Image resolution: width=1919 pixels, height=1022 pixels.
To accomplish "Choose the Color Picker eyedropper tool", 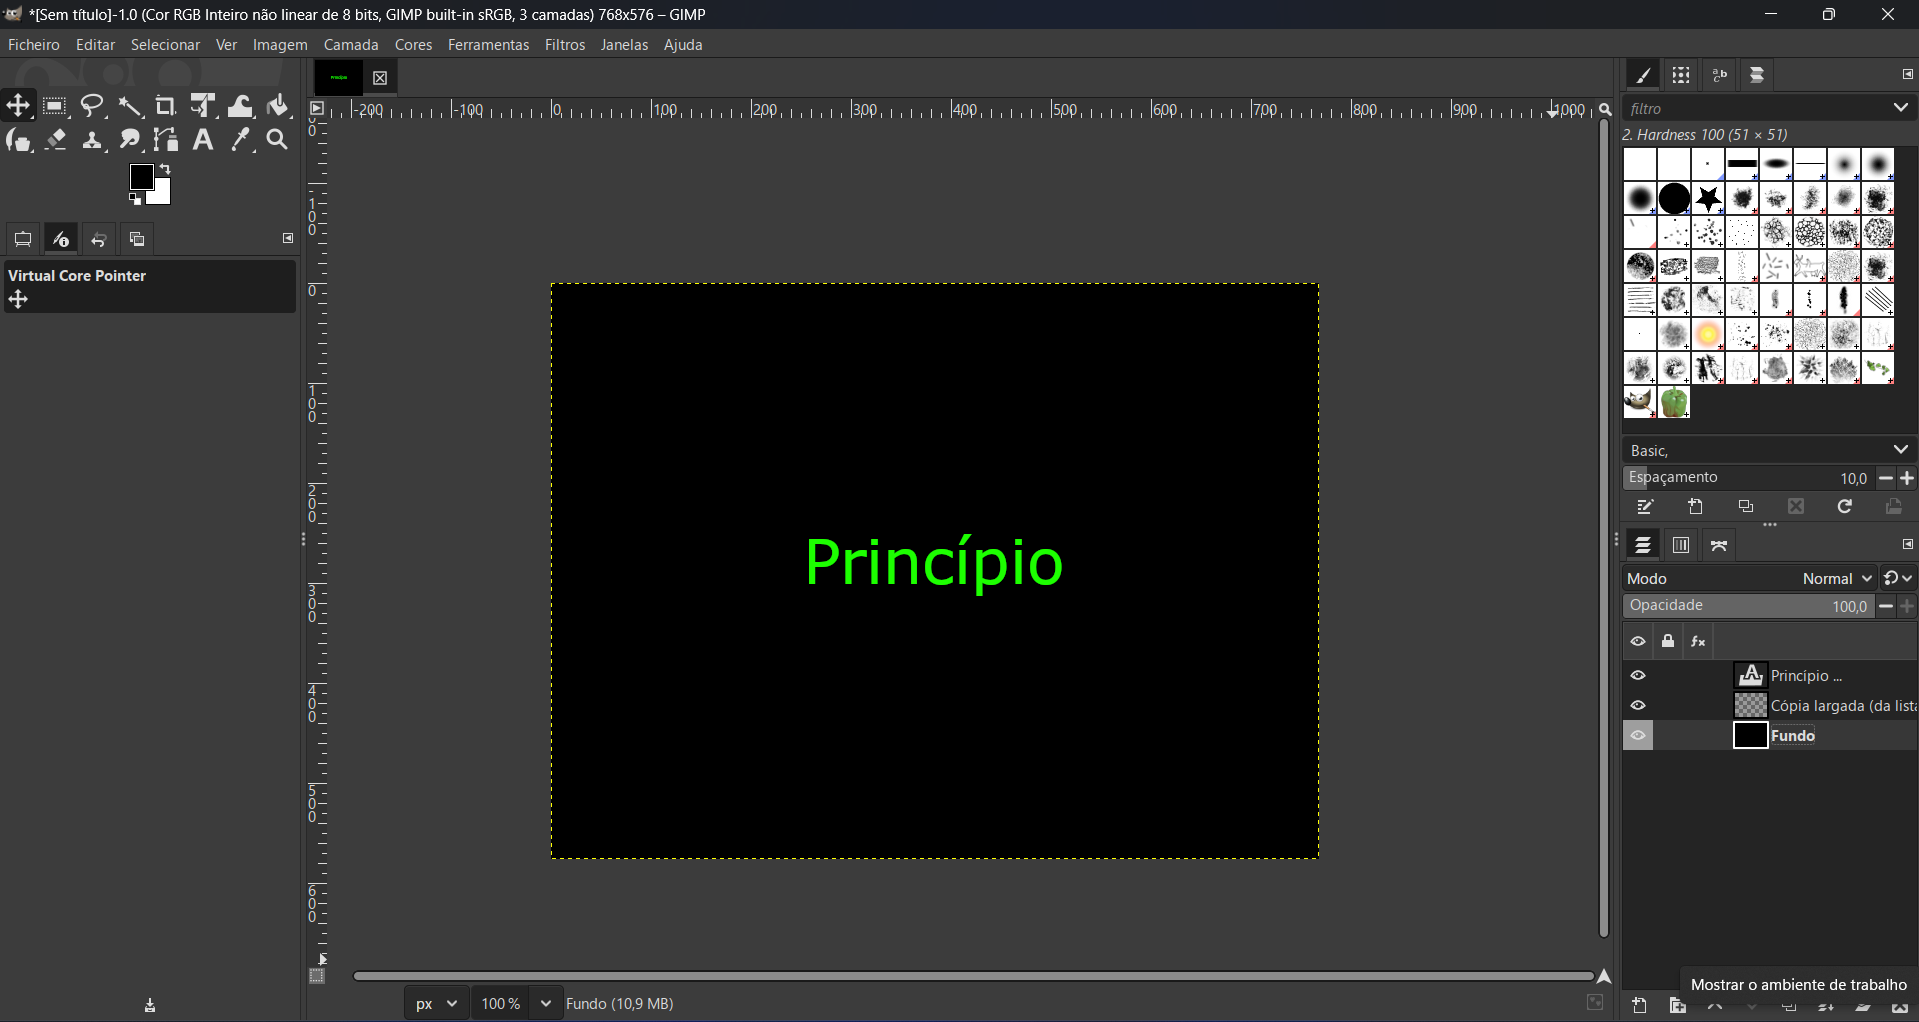I will (x=240, y=140).
